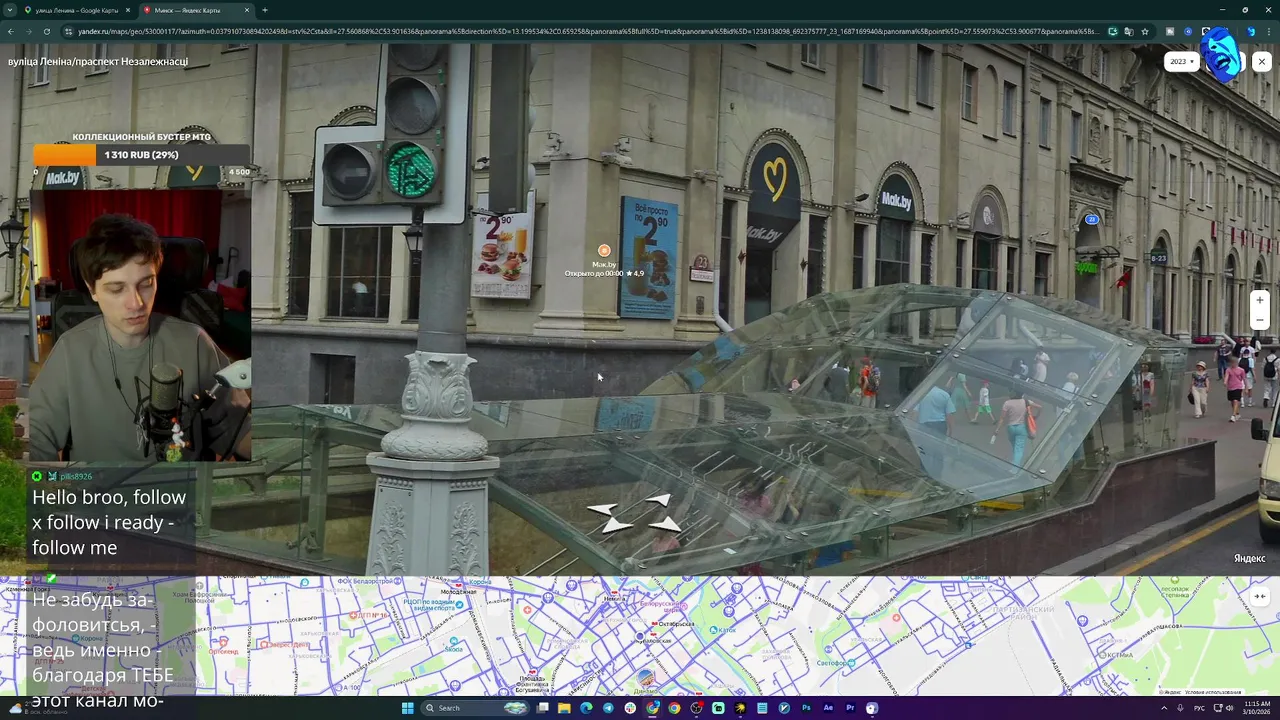Click the street name 'вуліца Леніна/праспект Незалежнасці'
Screen dimensions: 1280x720
(98, 62)
